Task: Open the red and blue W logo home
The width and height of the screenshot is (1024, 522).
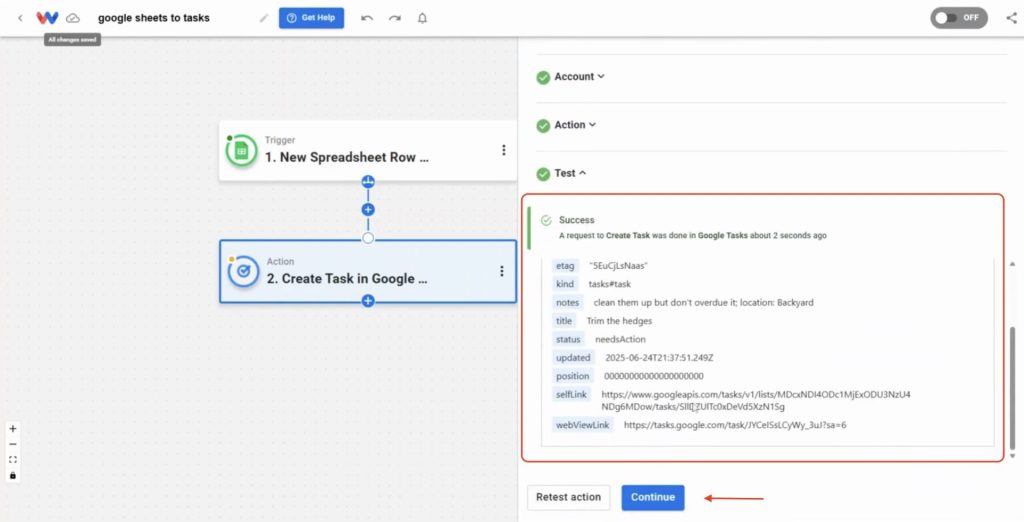Action: point(47,18)
